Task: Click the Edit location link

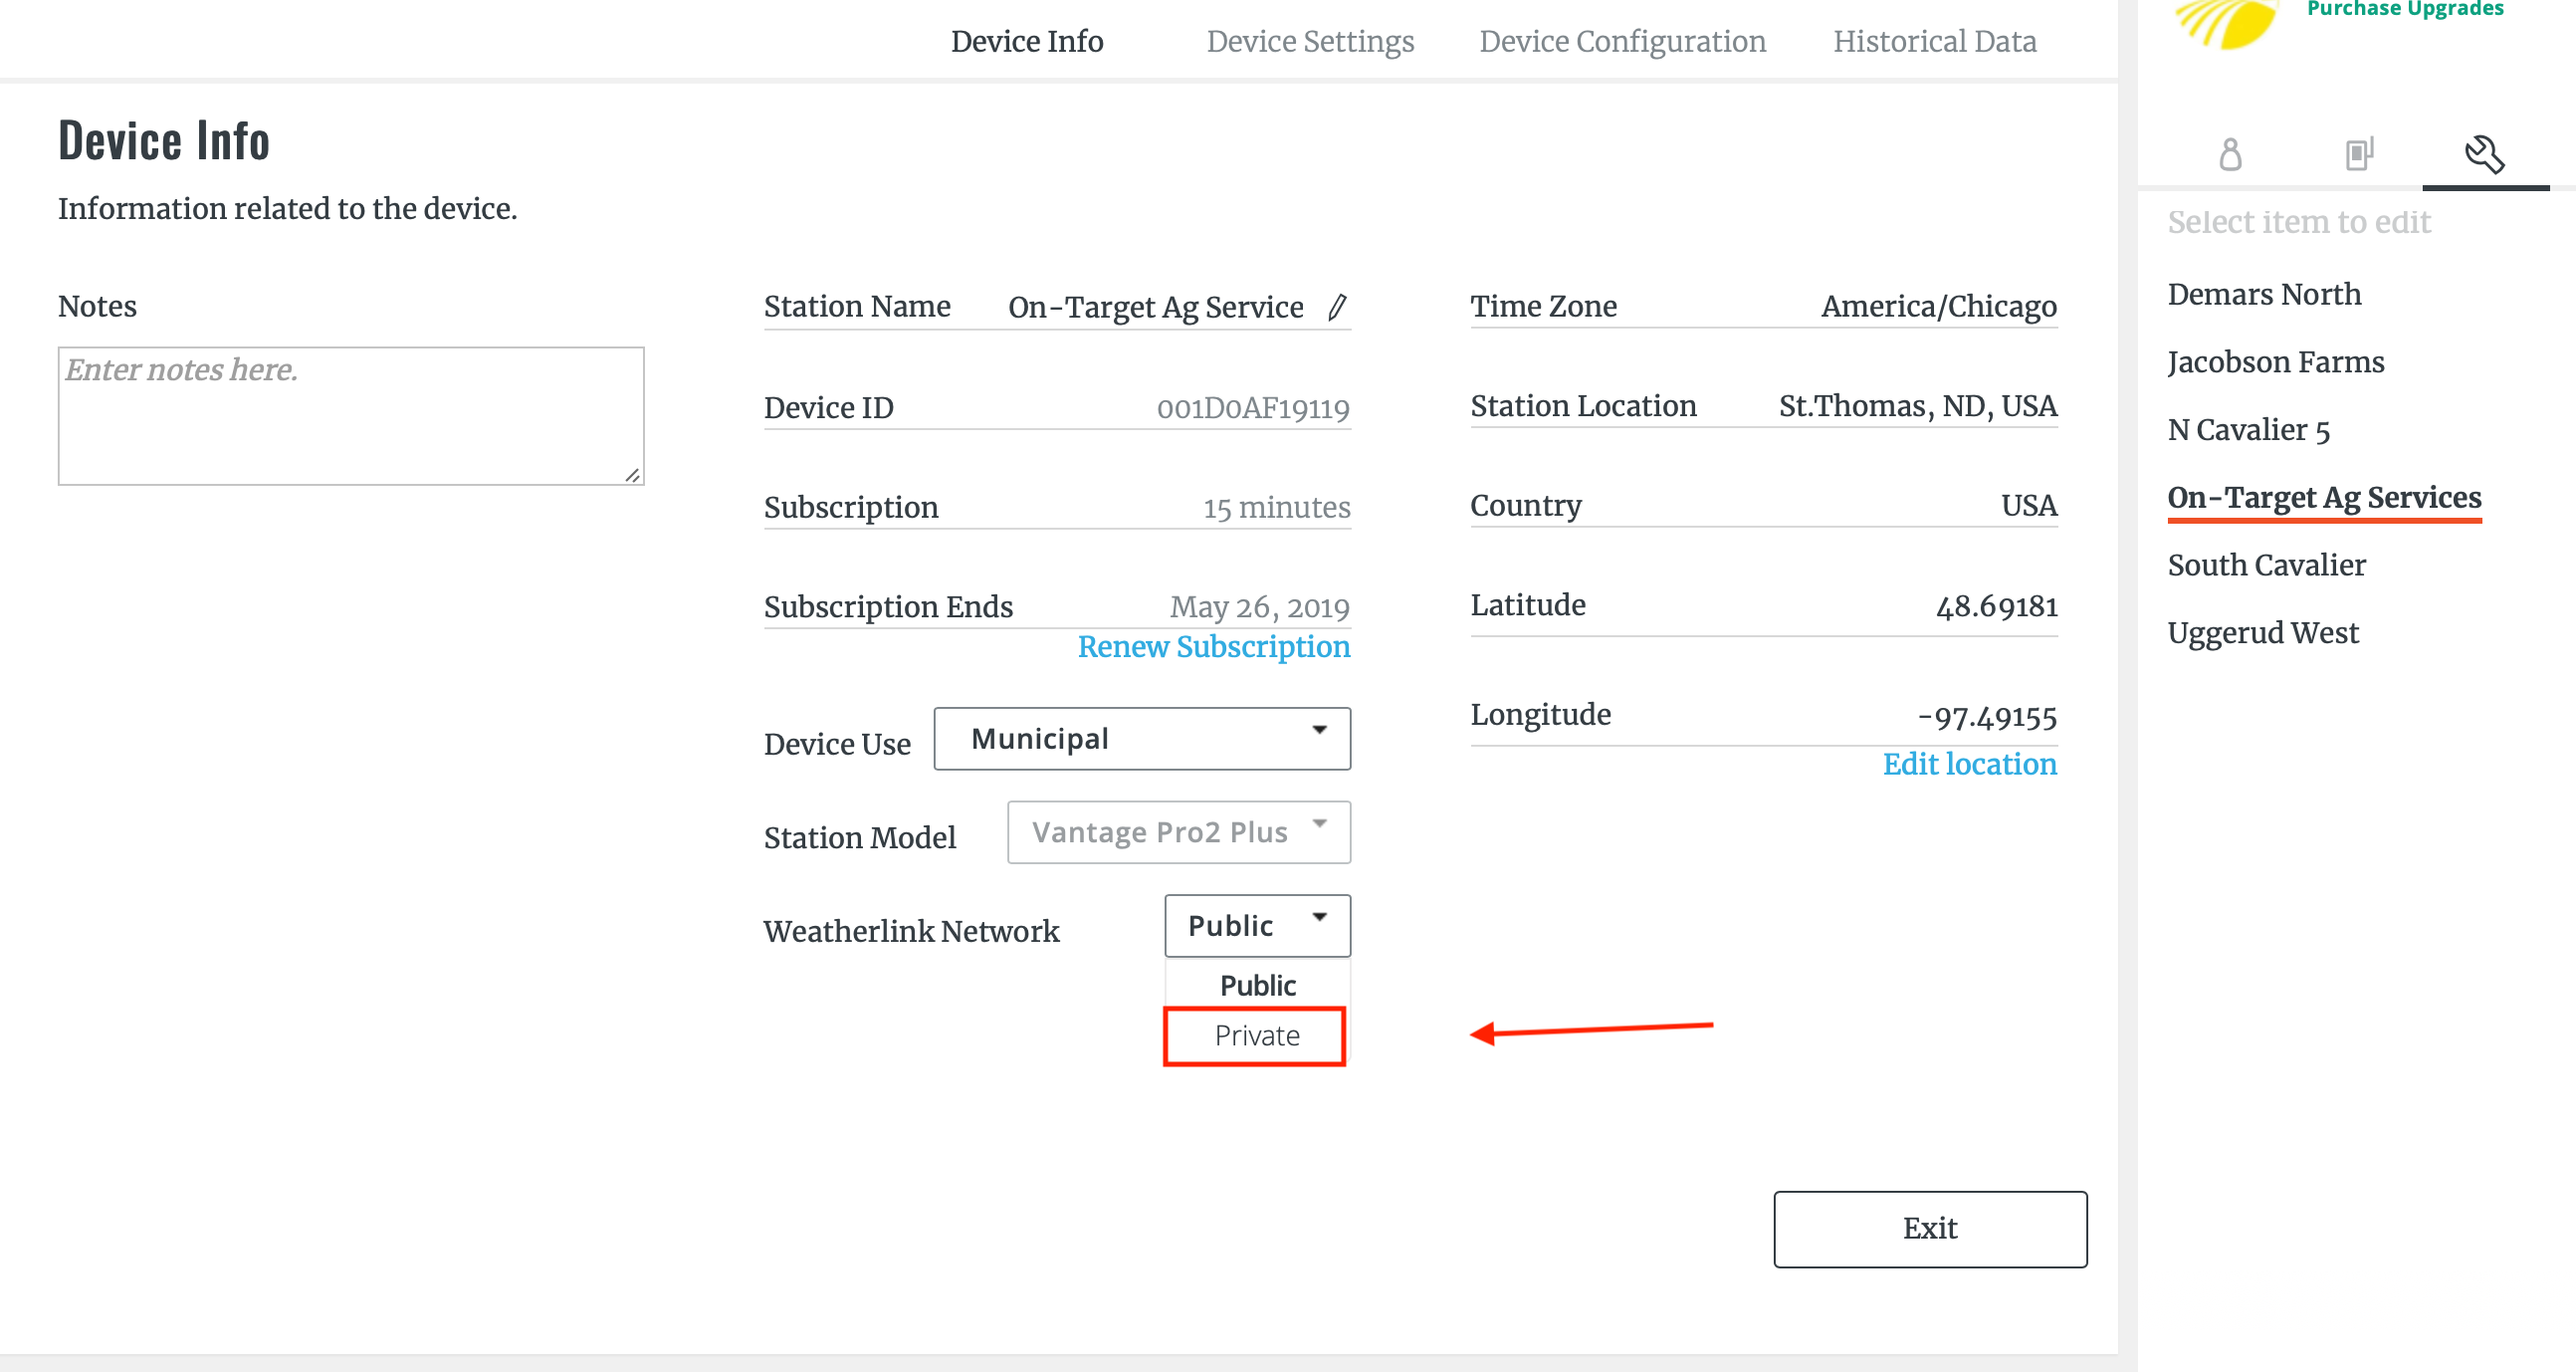Action: (x=1969, y=764)
